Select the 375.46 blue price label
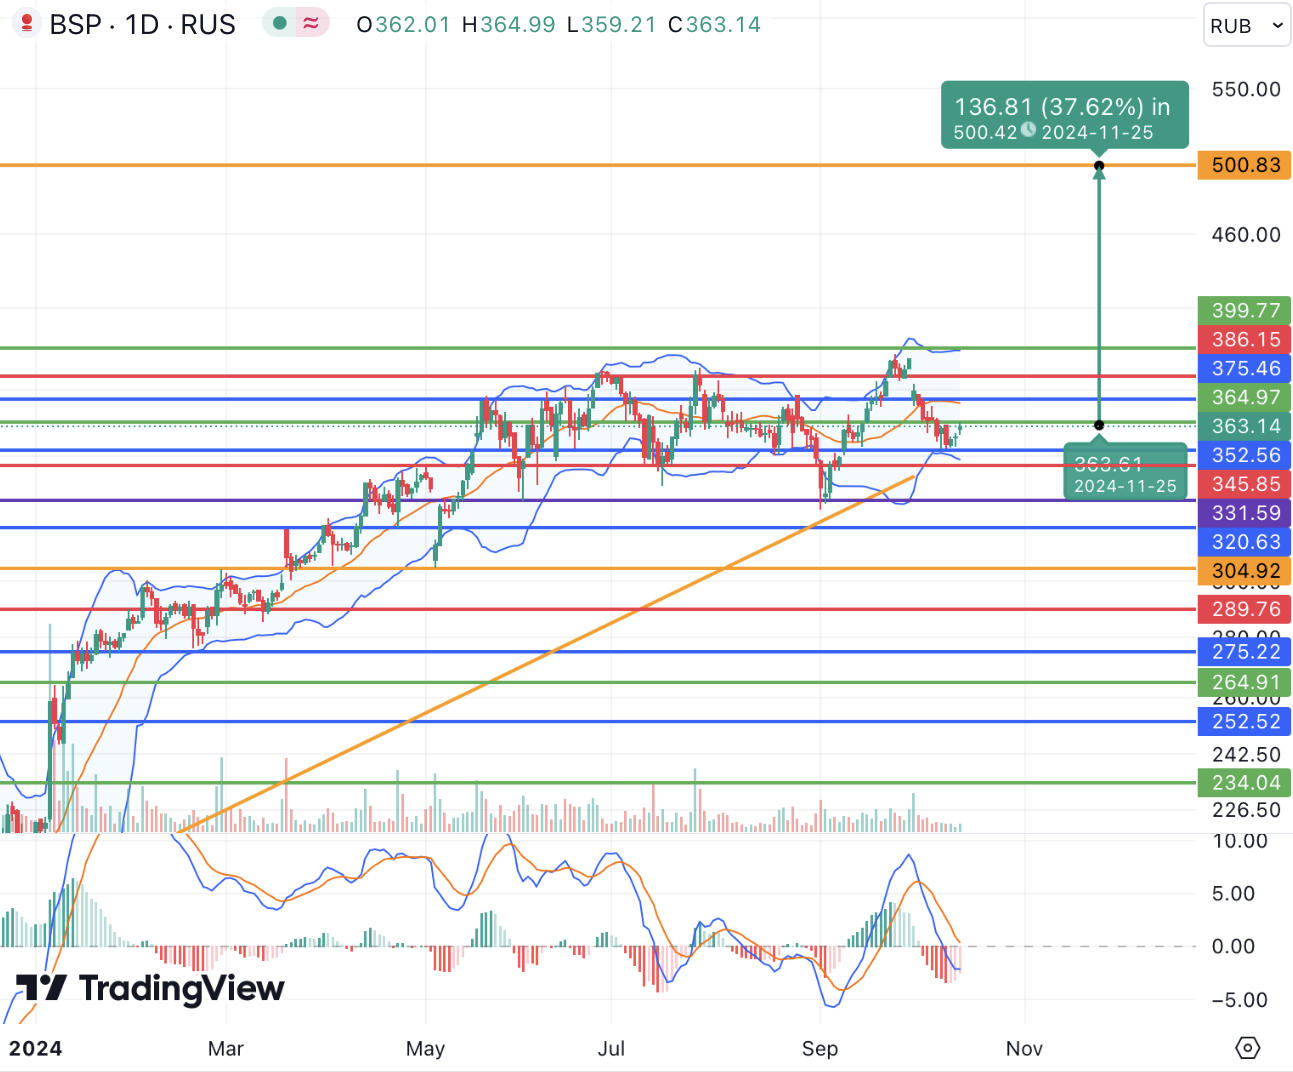This screenshot has height=1072, width=1293. coord(1245,369)
